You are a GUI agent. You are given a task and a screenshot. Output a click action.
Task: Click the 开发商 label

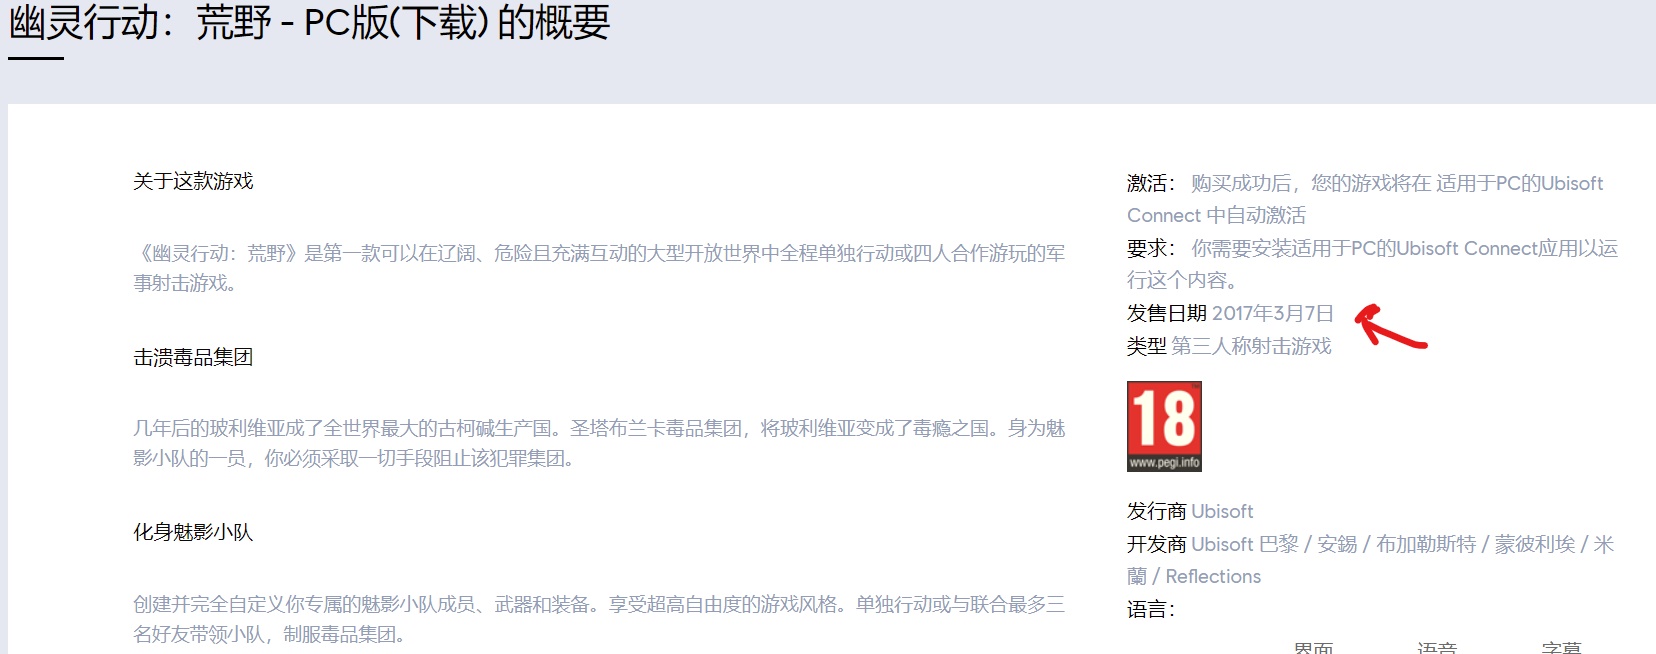[1157, 544]
